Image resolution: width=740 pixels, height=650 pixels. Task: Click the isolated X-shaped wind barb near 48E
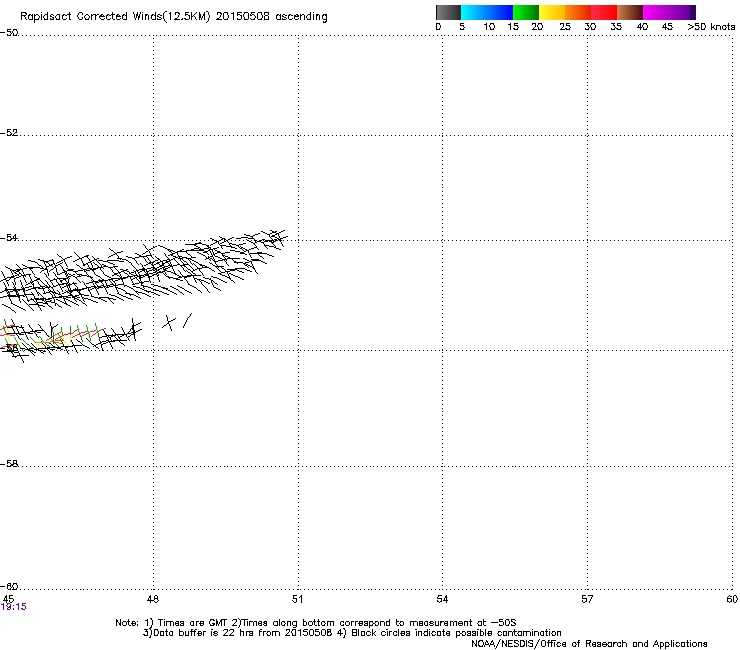tap(169, 323)
